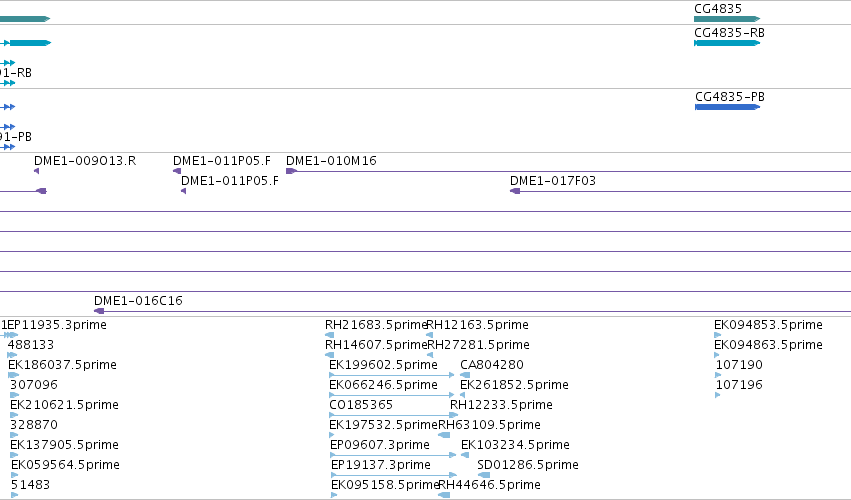Click the 307096 feature label

tap(34, 385)
